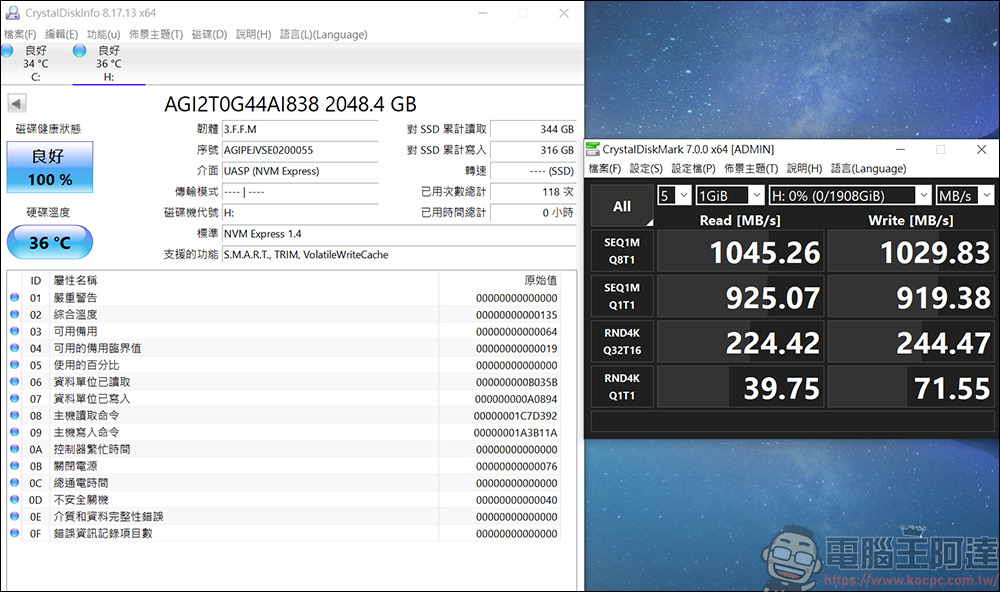Select row 07 資料單位已寫入

(x=284, y=399)
